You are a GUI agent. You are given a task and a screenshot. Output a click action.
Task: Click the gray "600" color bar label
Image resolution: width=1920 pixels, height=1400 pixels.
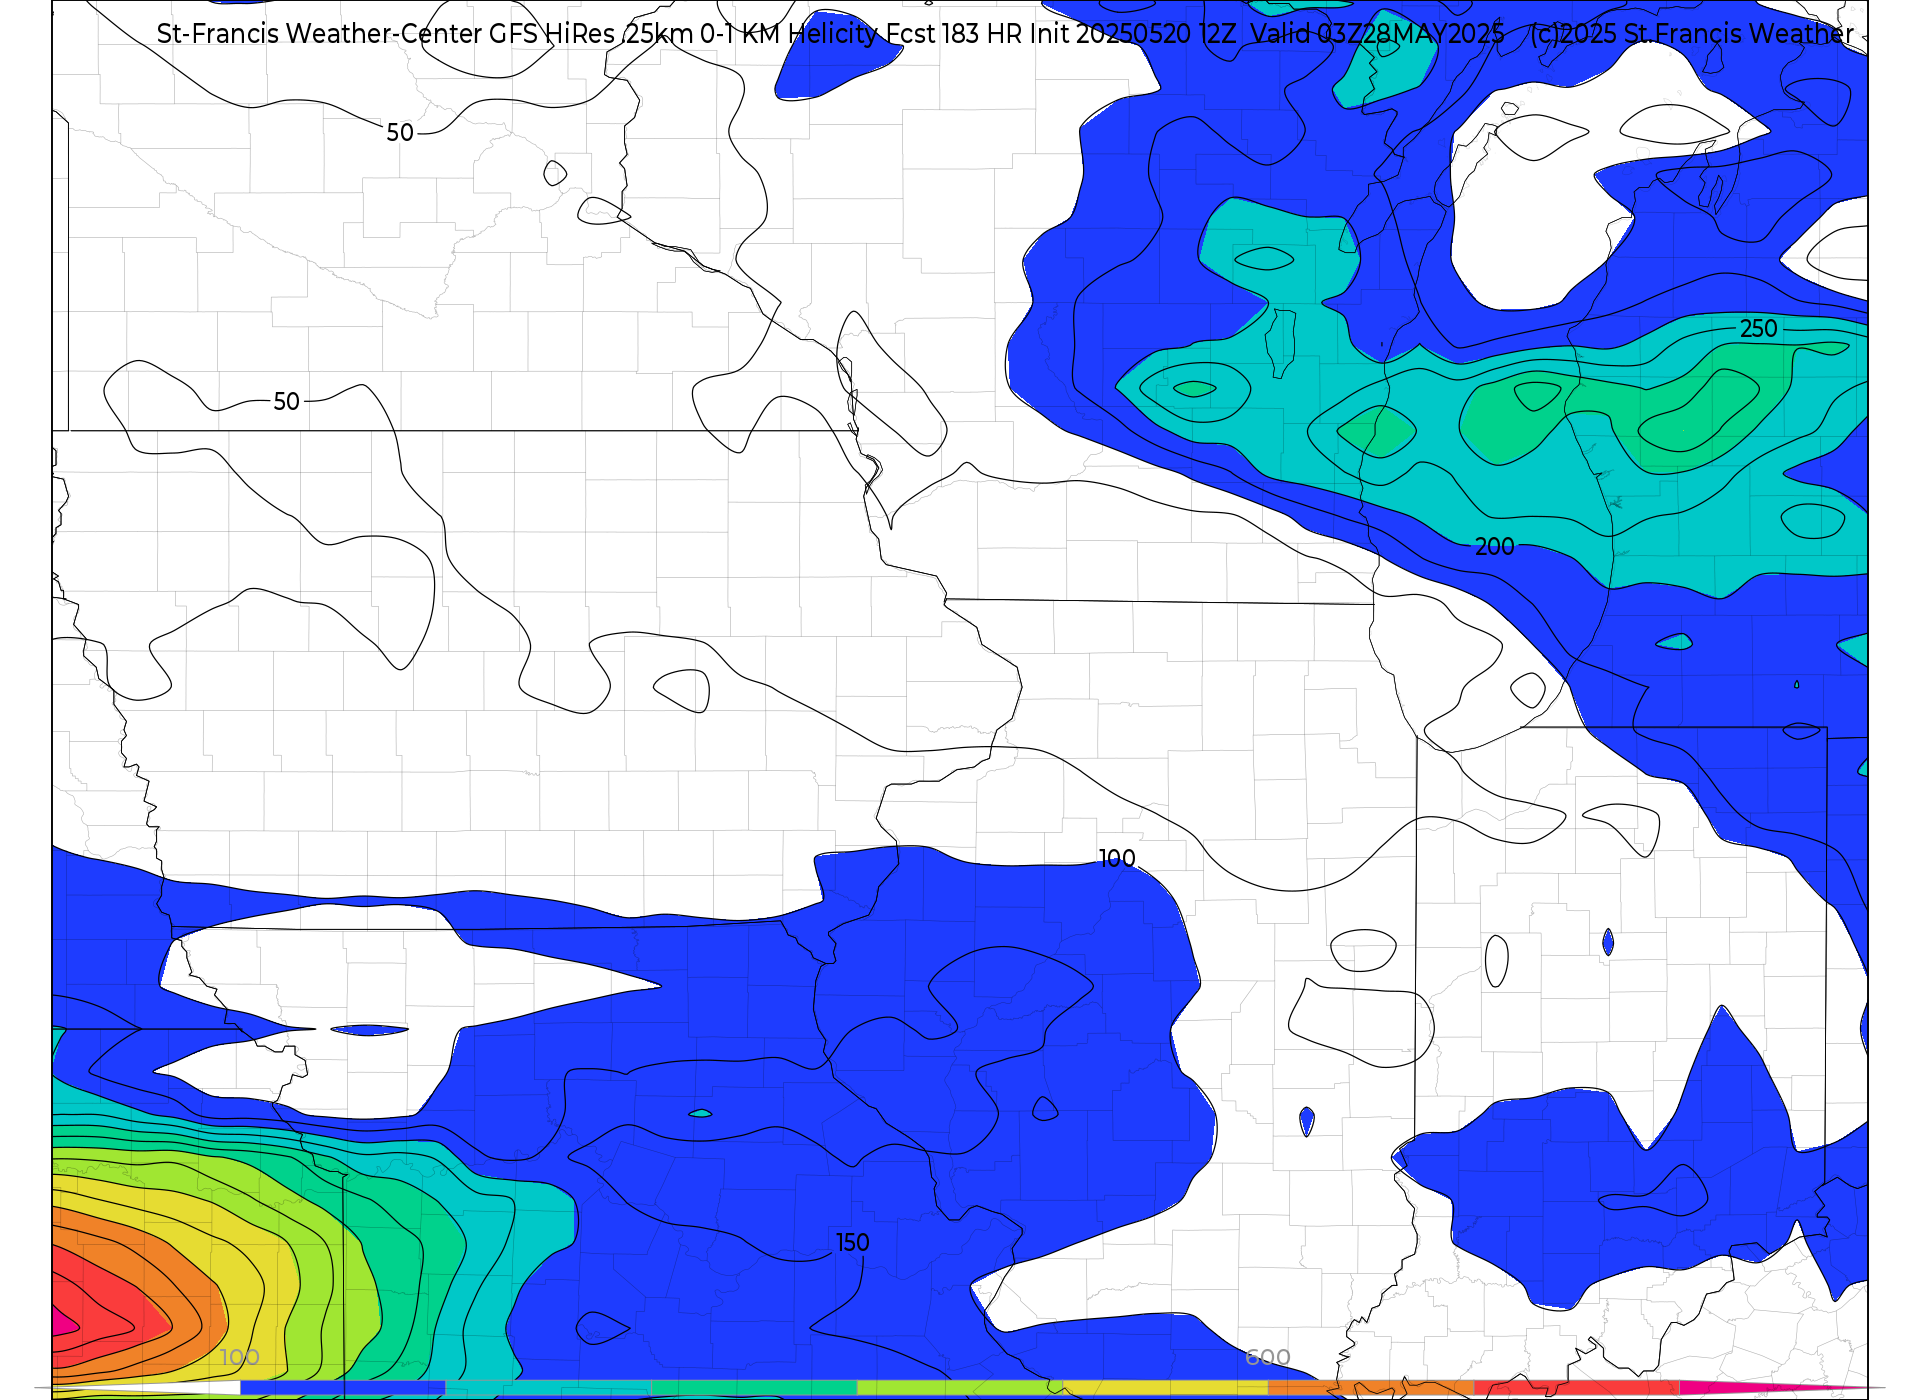tap(1268, 1357)
